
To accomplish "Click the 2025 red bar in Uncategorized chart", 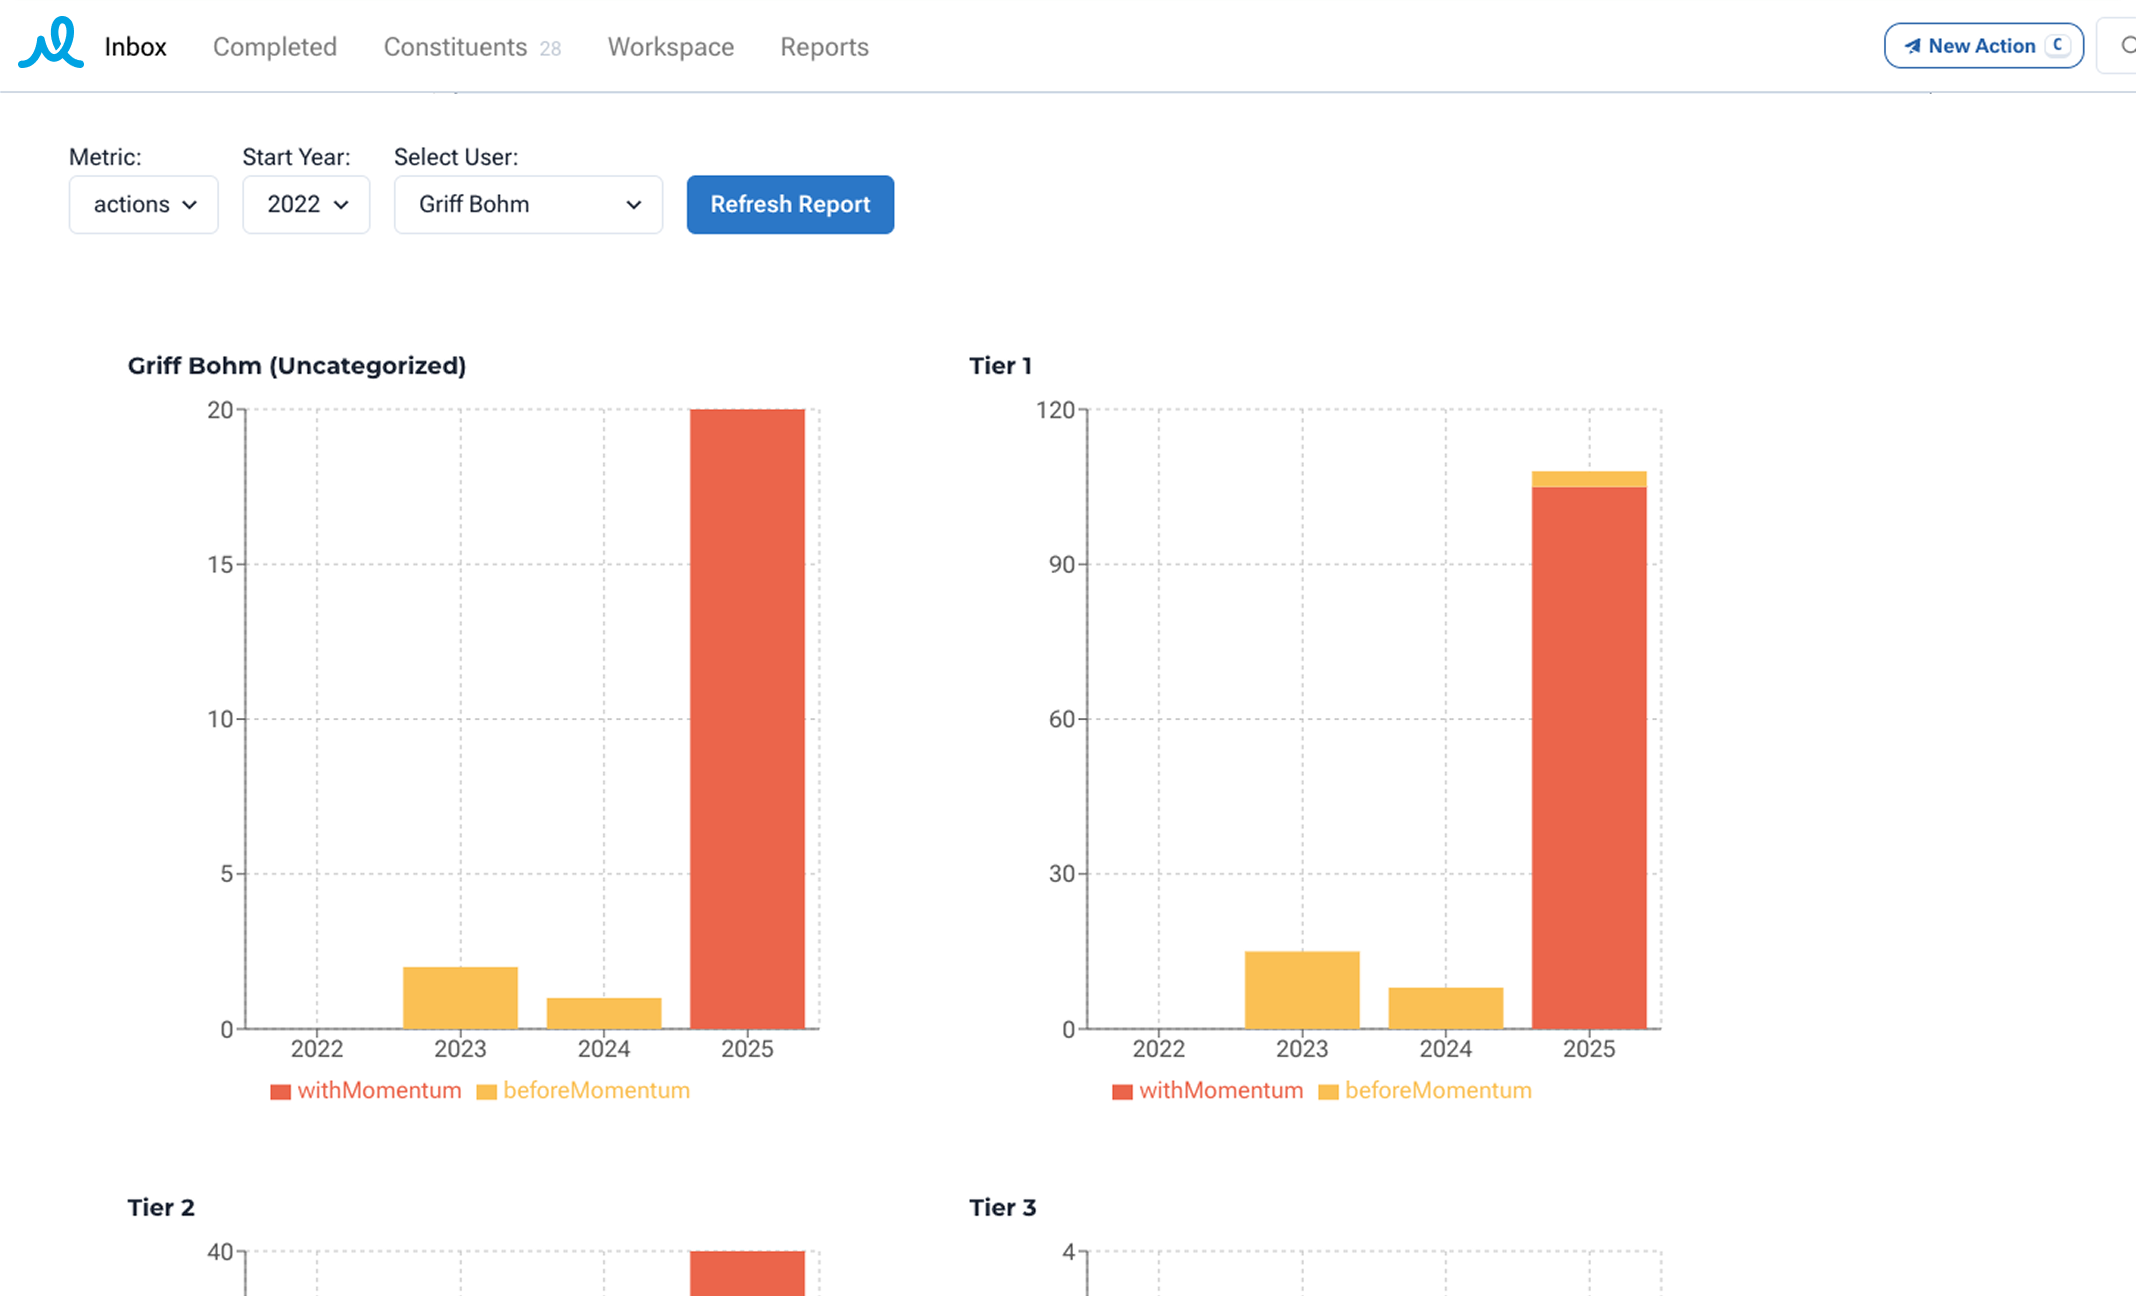I will click(747, 719).
